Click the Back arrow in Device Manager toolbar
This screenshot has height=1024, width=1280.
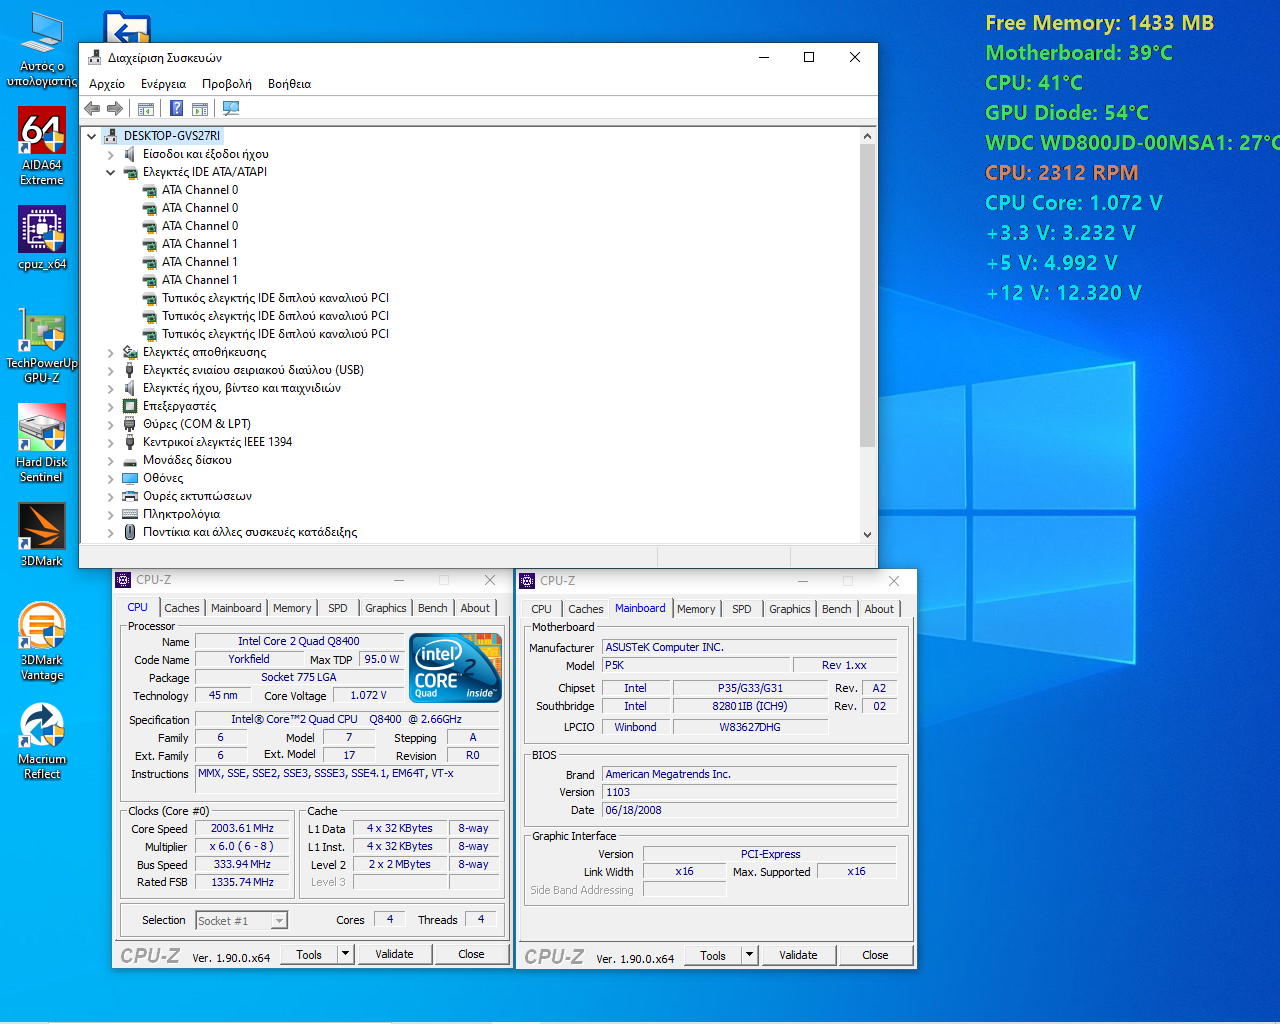point(92,108)
